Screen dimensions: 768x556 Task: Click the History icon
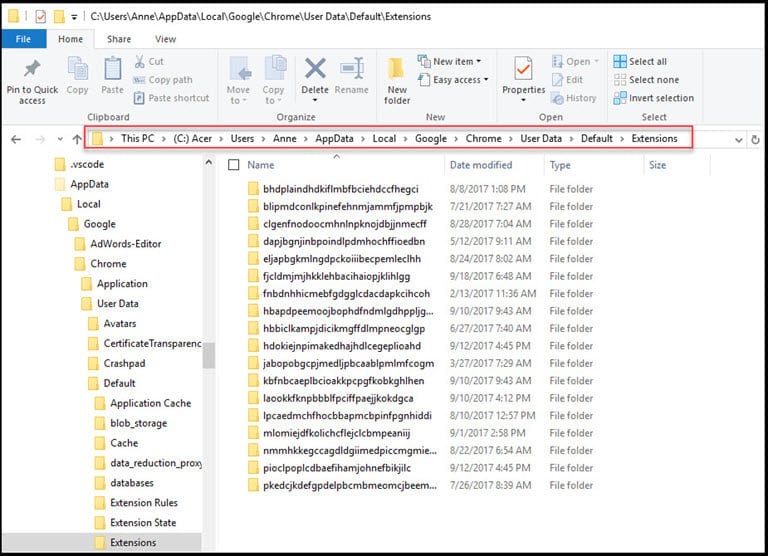coord(557,98)
